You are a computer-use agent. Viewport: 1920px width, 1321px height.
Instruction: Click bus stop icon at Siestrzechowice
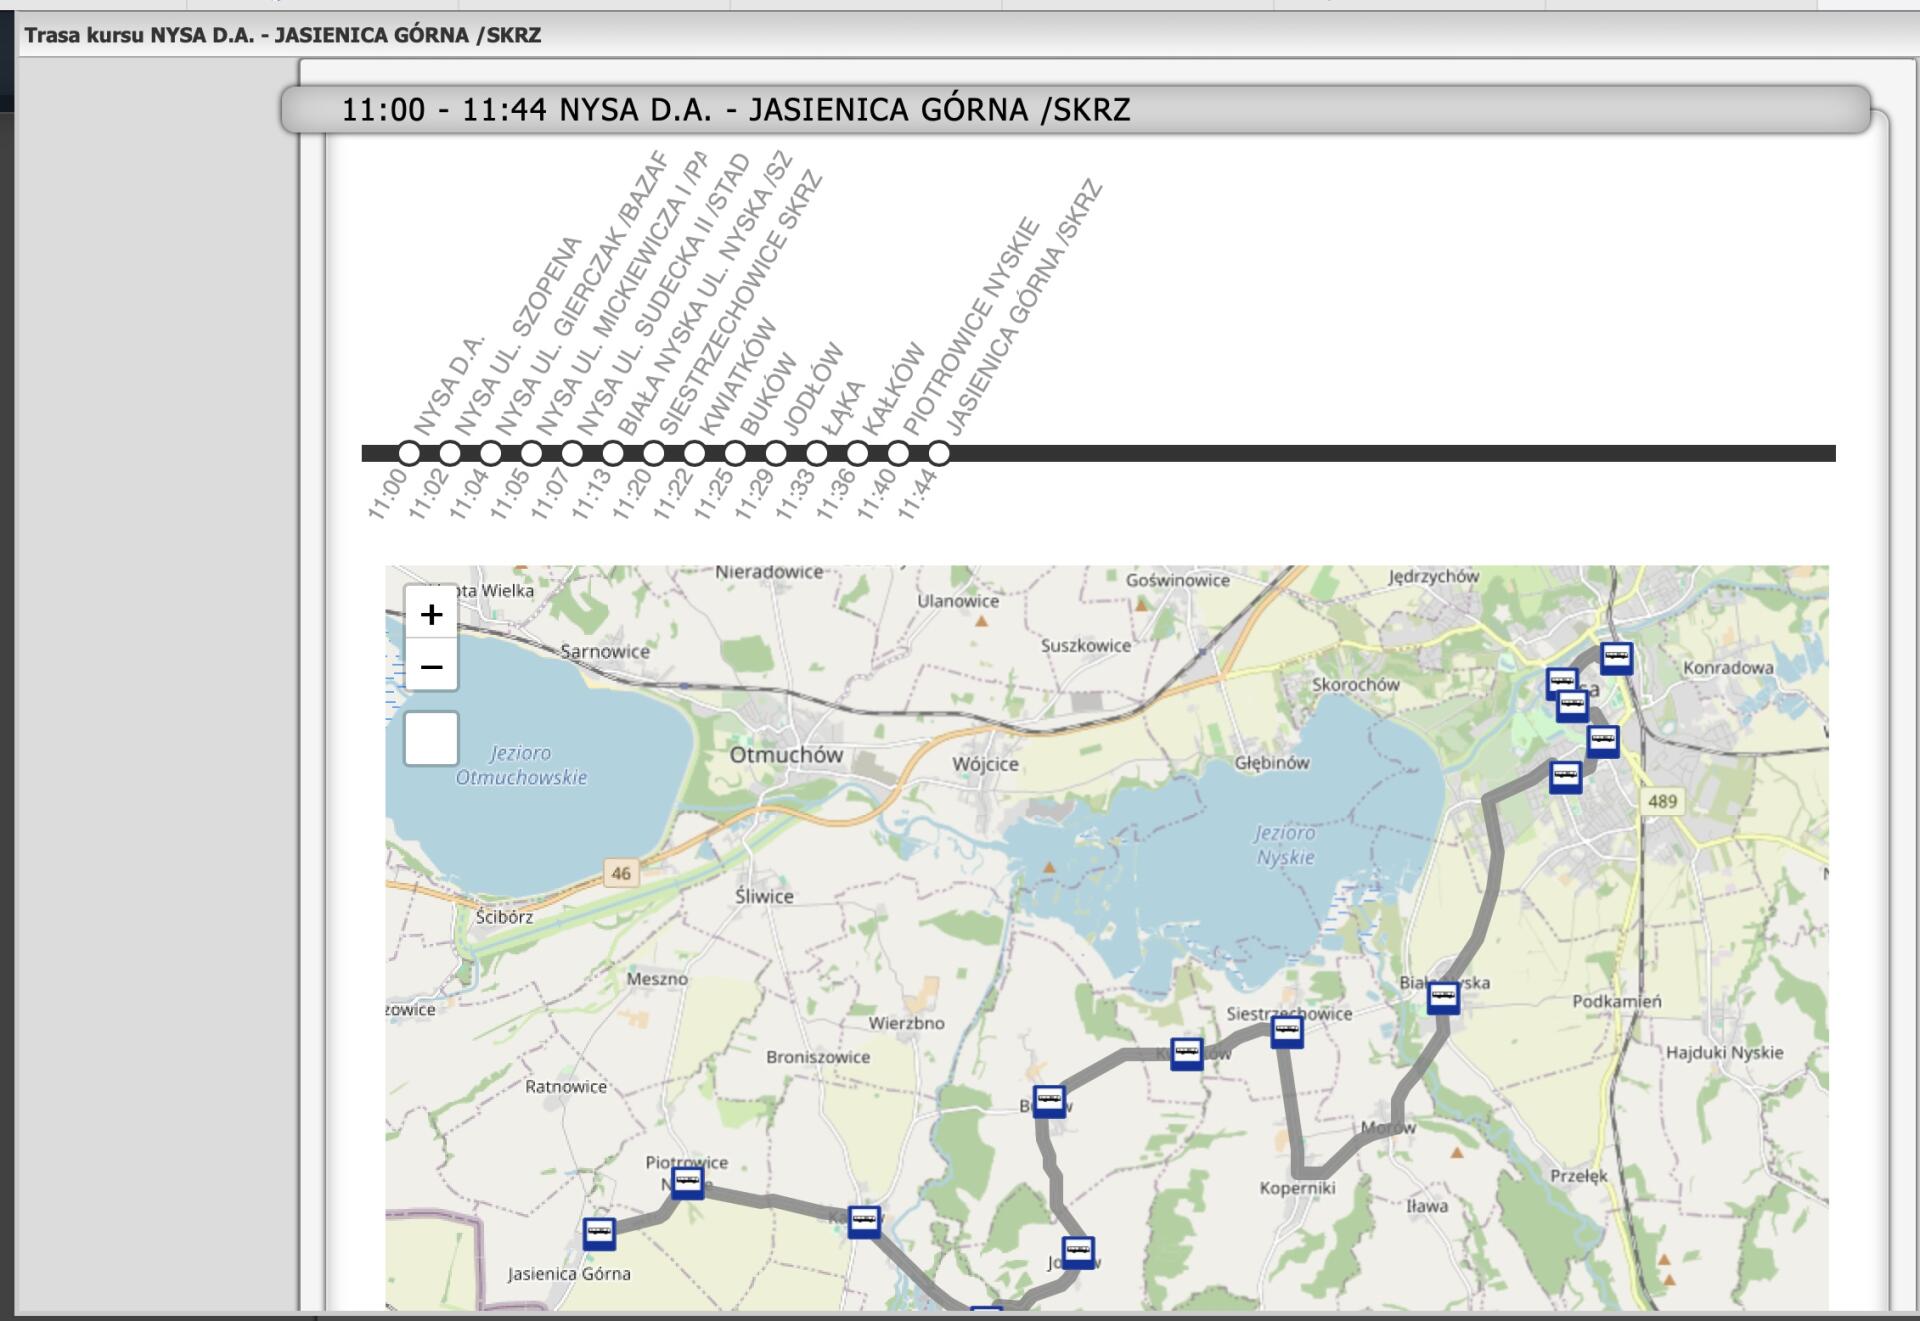coord(1287,1031)
